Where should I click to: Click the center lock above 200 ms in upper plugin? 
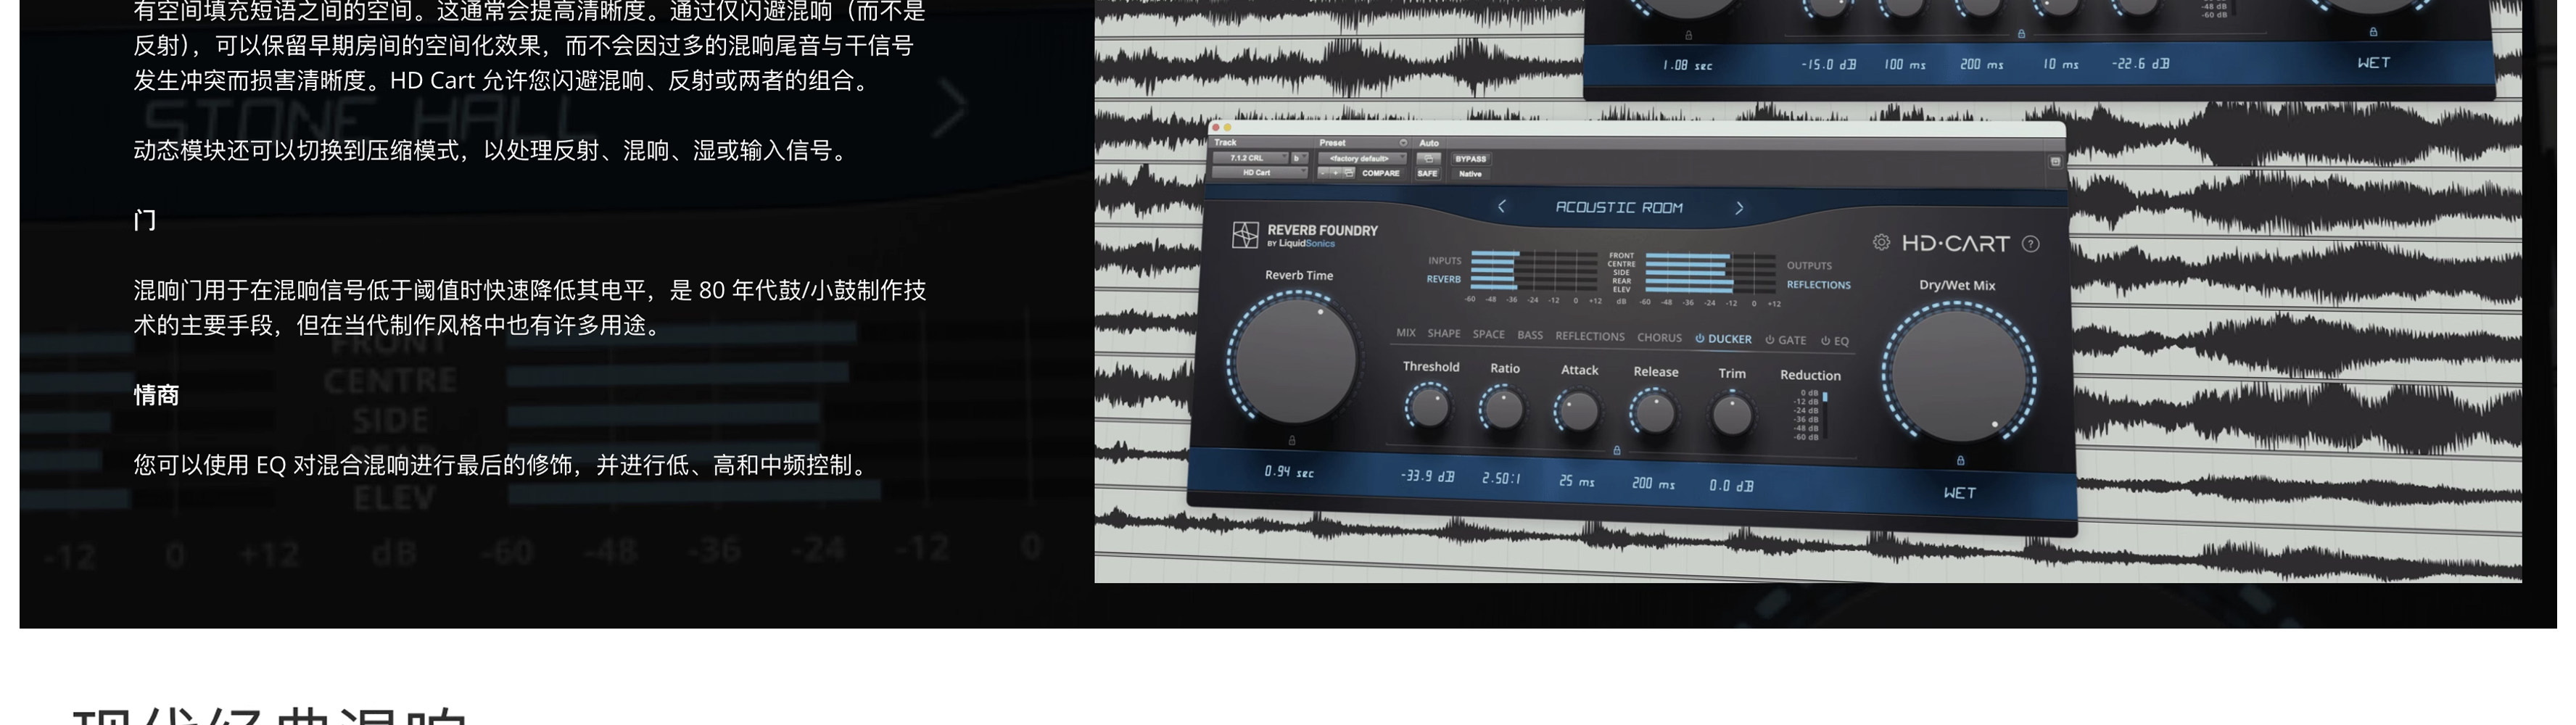coord(2021,34)
